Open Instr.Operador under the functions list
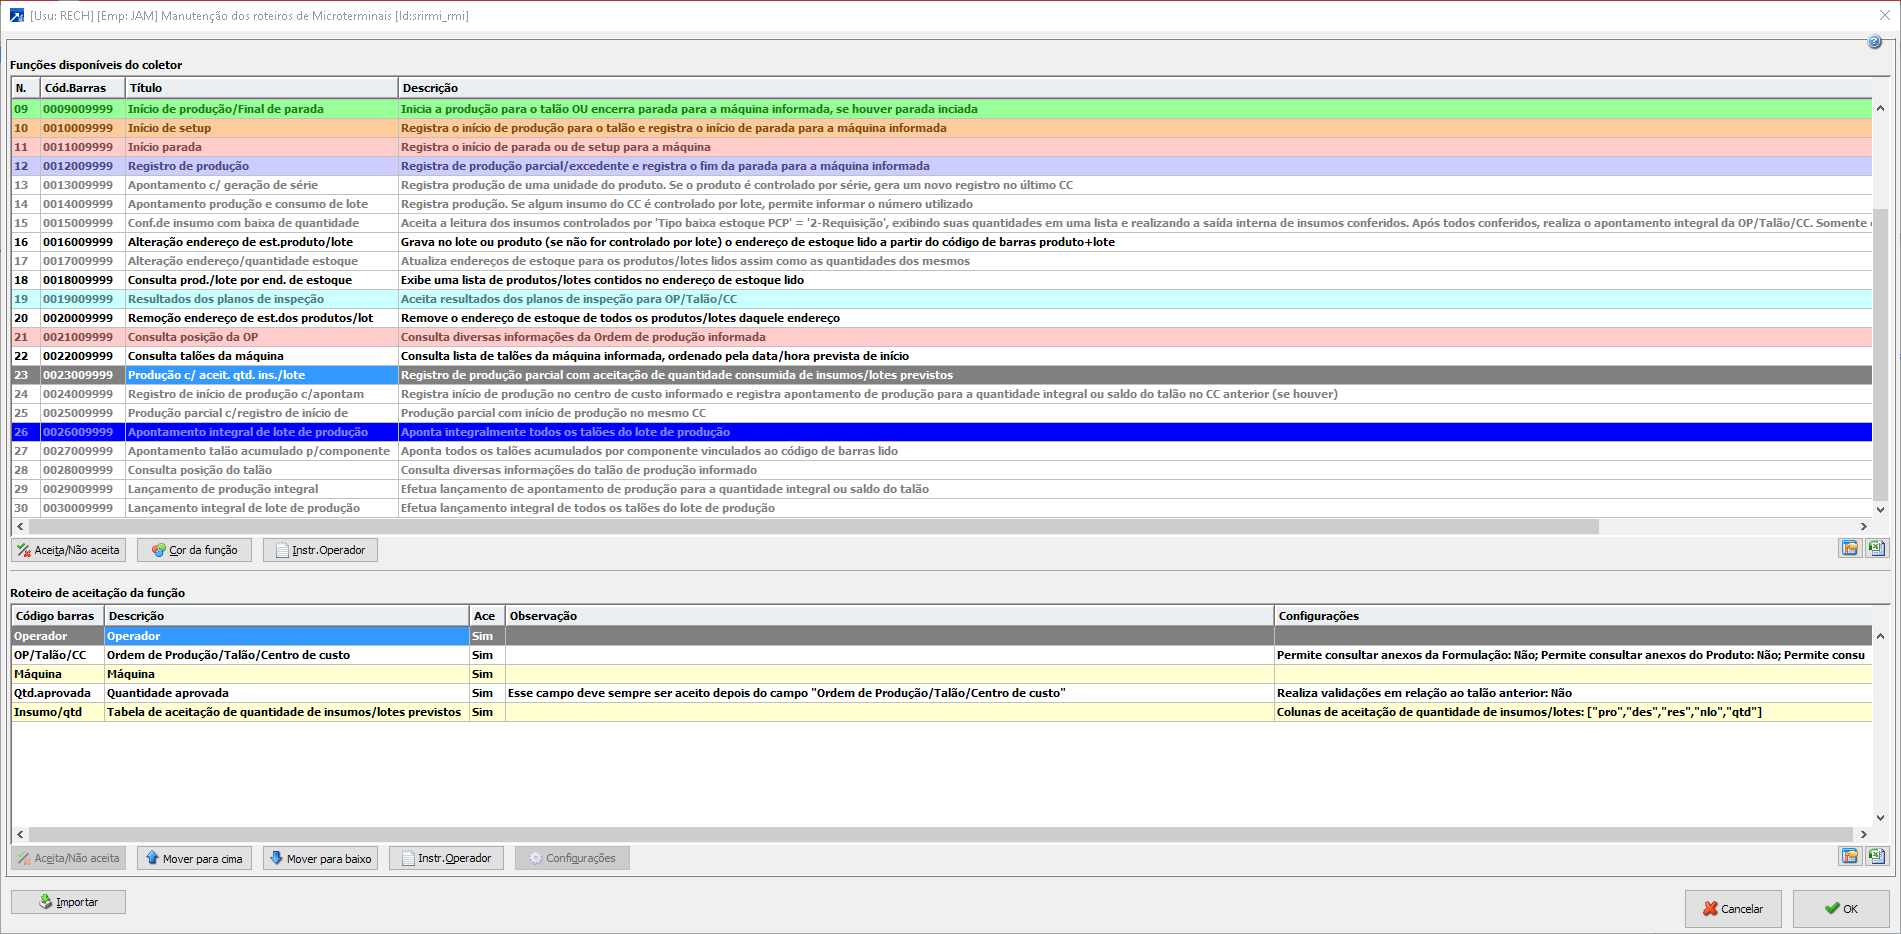 pyautogui.click(x=320, y=550)
